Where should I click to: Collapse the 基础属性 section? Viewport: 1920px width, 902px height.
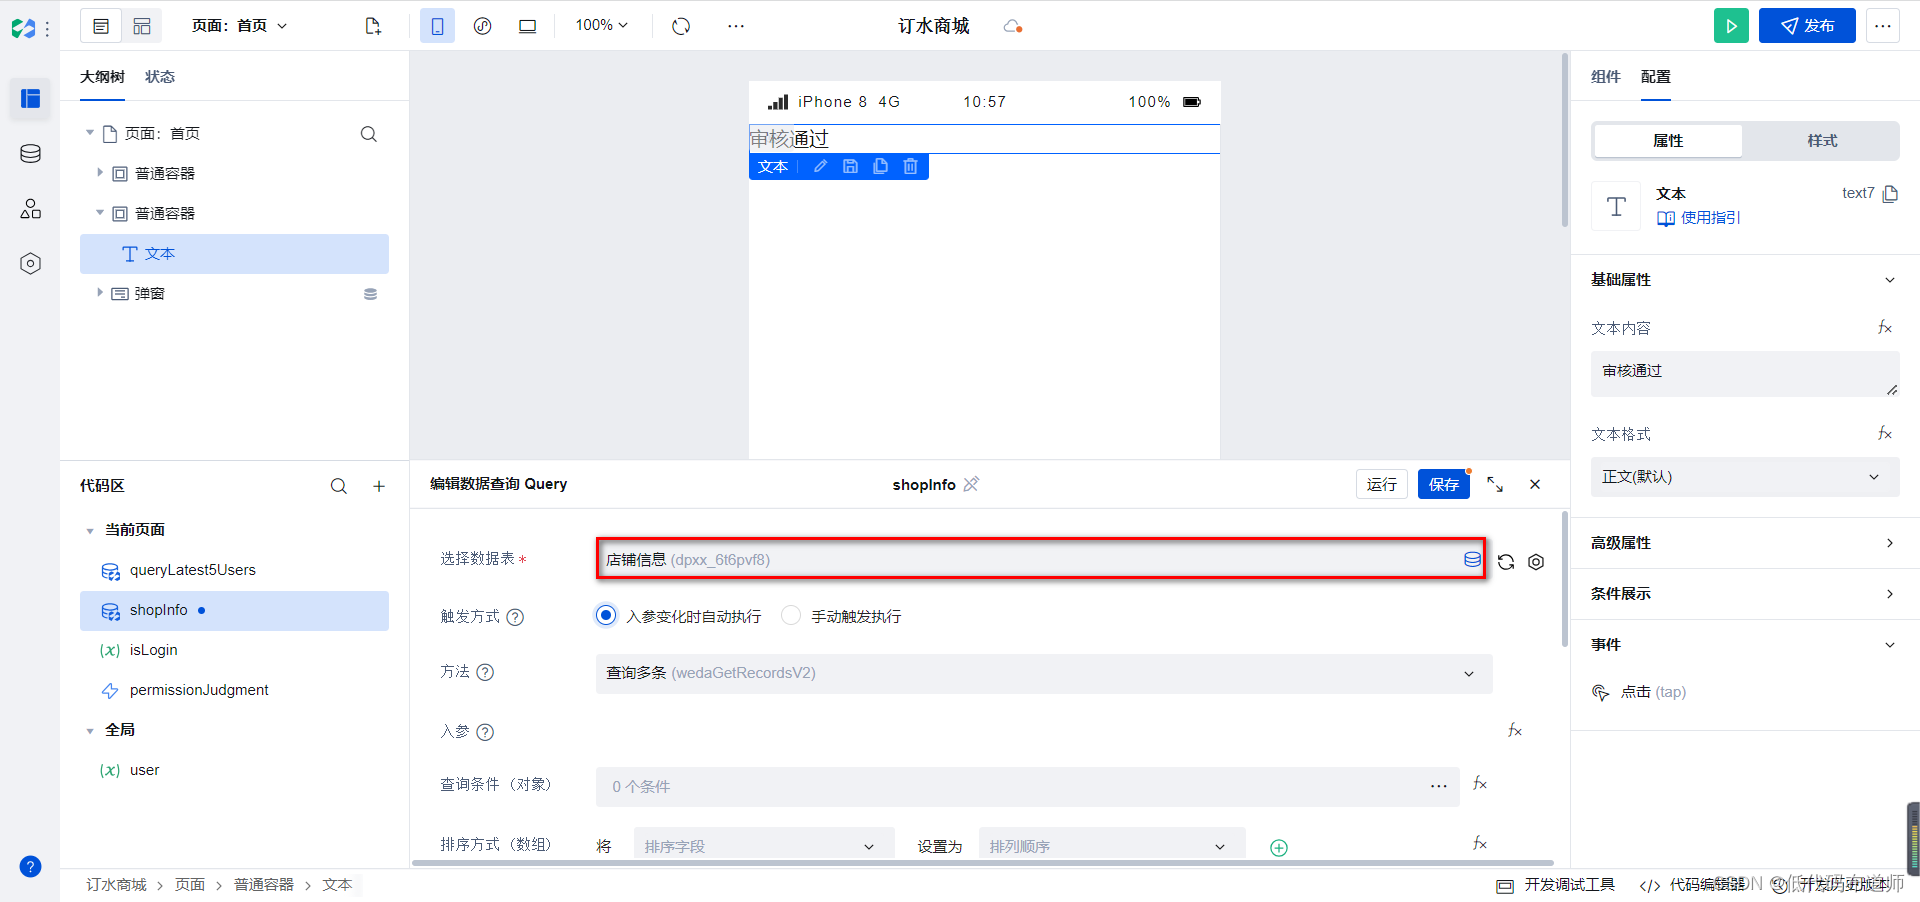click(x=1745, y=280)
